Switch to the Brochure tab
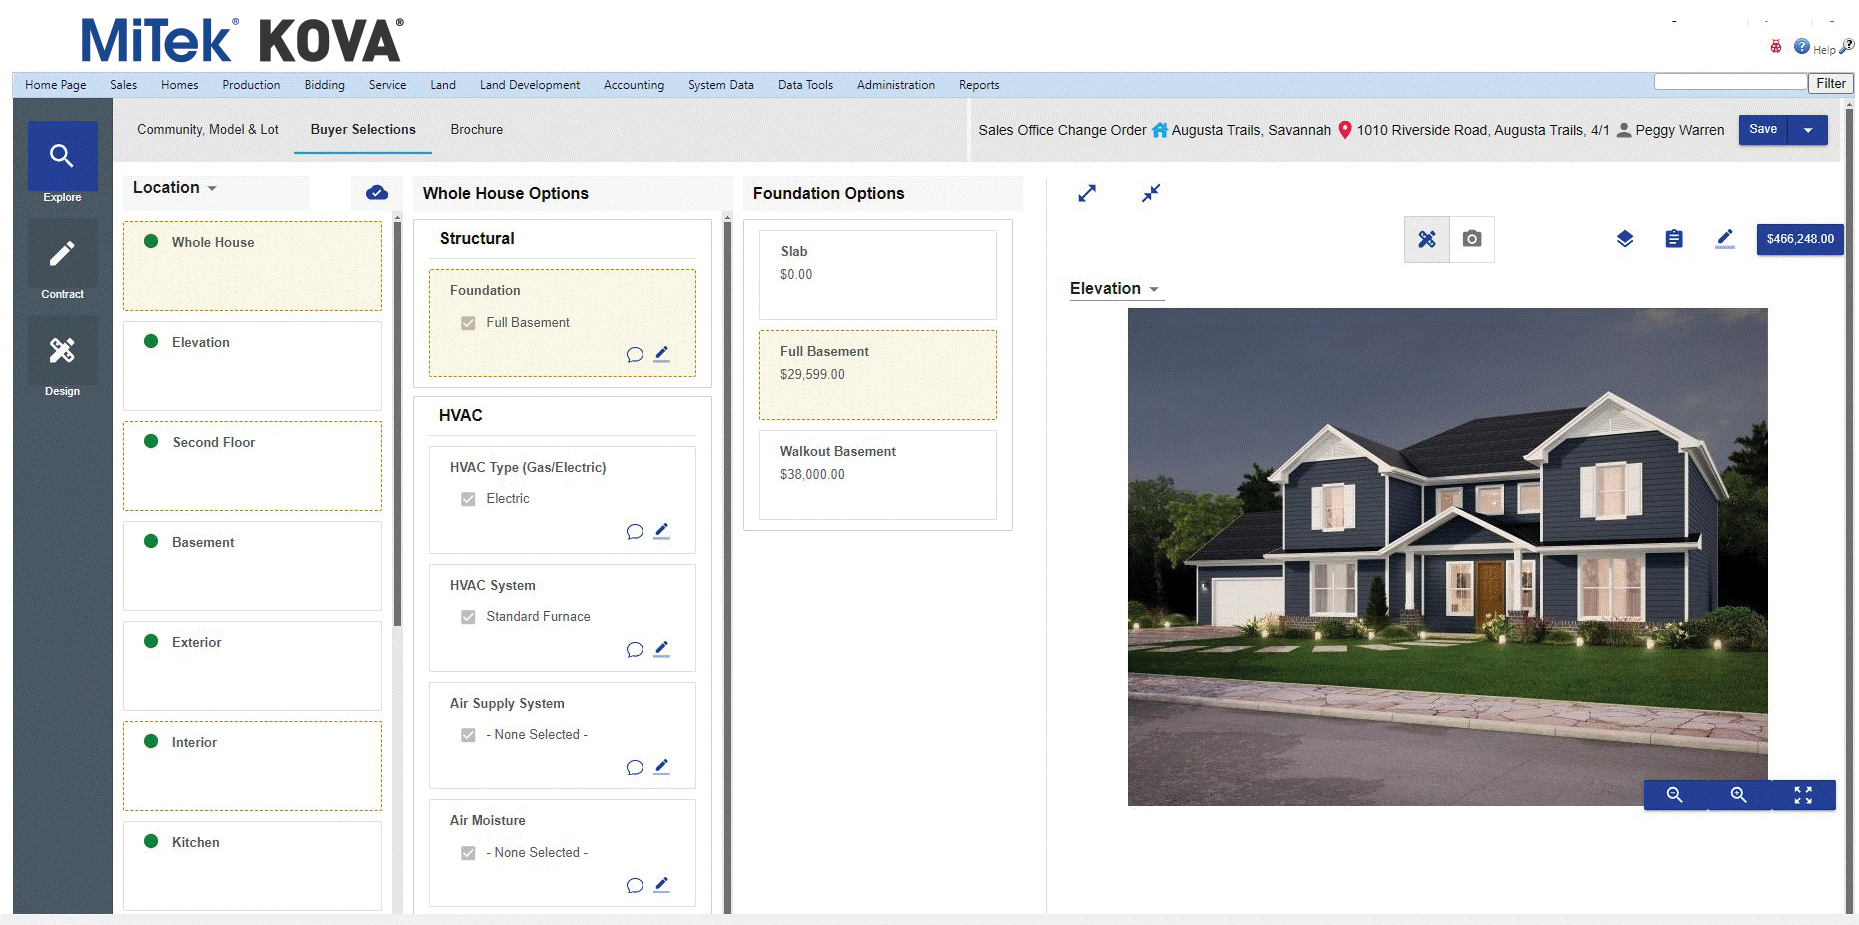 click(476, 129)
